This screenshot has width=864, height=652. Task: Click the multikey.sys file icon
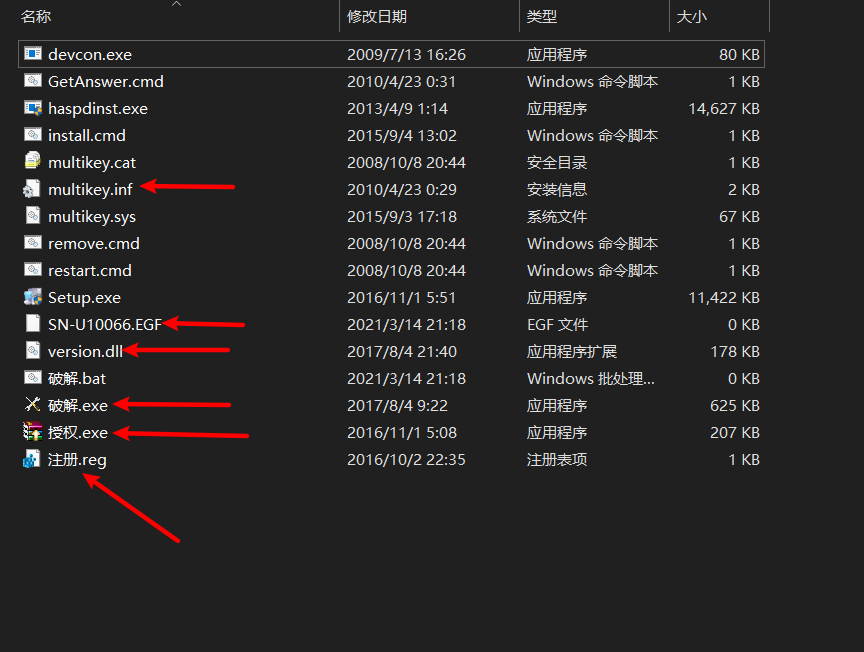33,215
